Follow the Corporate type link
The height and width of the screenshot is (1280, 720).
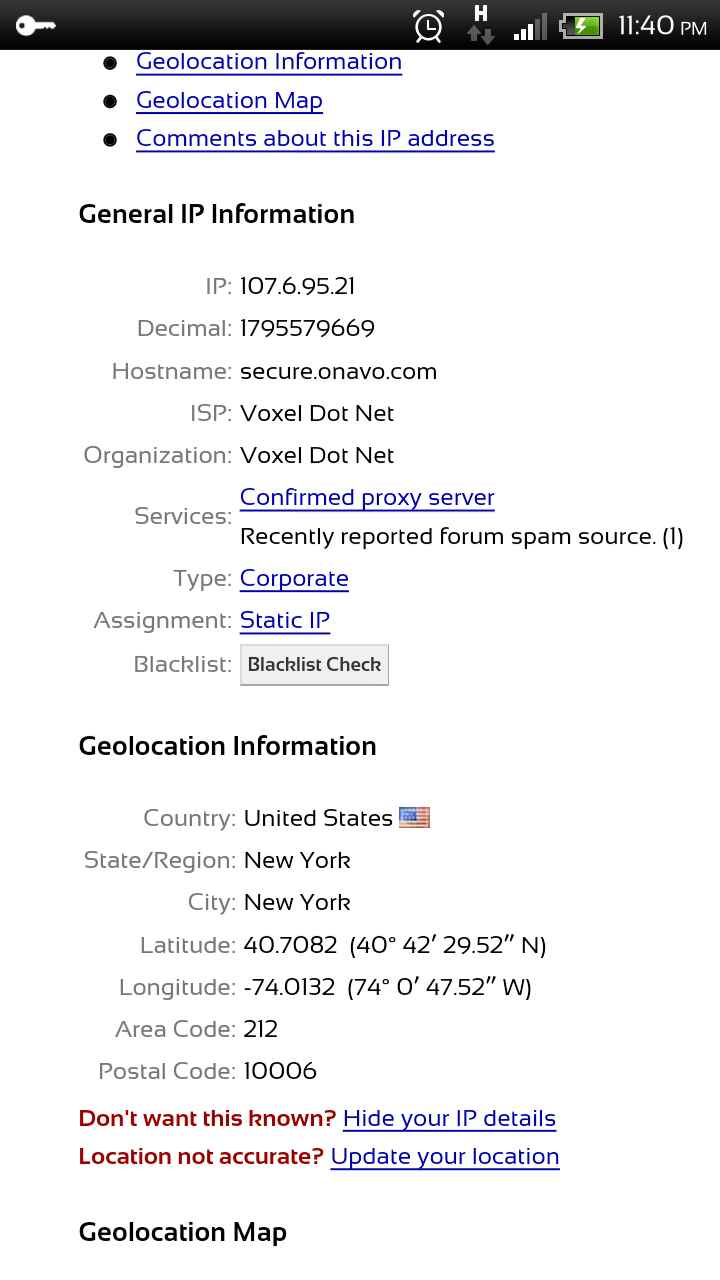click(x=294, y=579)
